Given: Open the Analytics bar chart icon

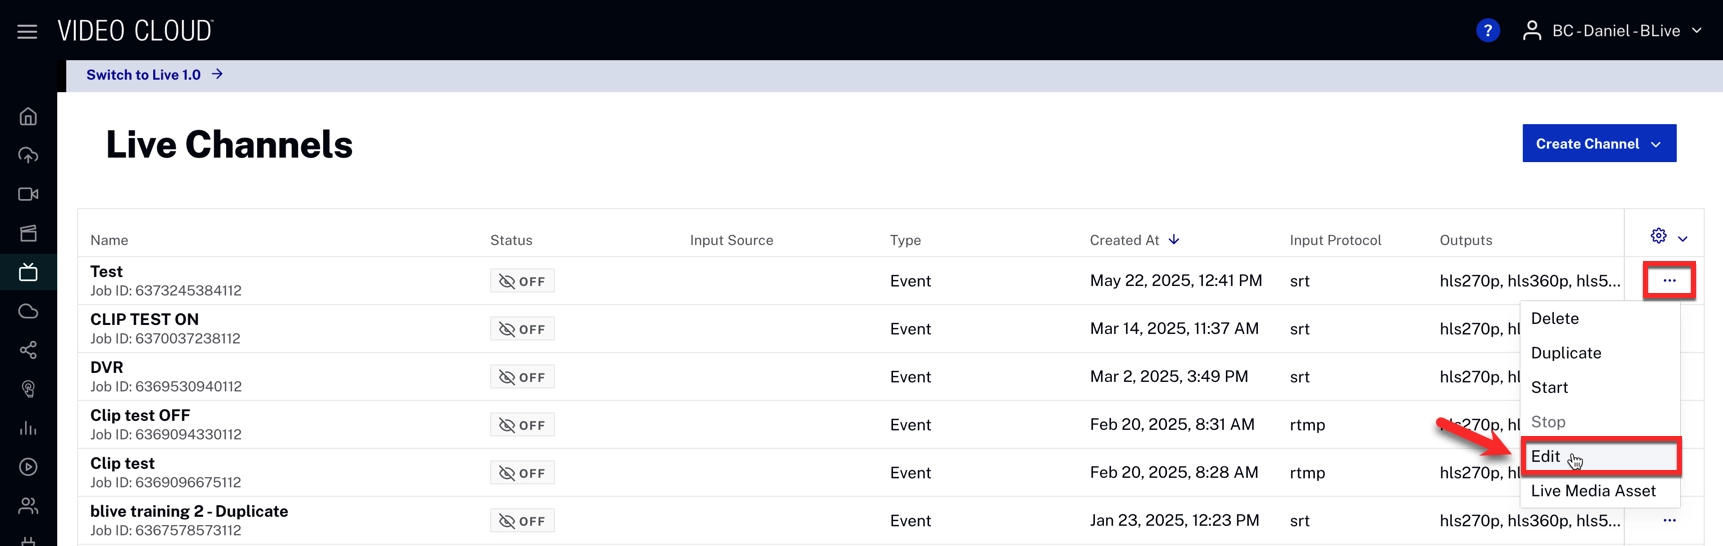Looking at the screenshot, I should click(x=28, y=428).
